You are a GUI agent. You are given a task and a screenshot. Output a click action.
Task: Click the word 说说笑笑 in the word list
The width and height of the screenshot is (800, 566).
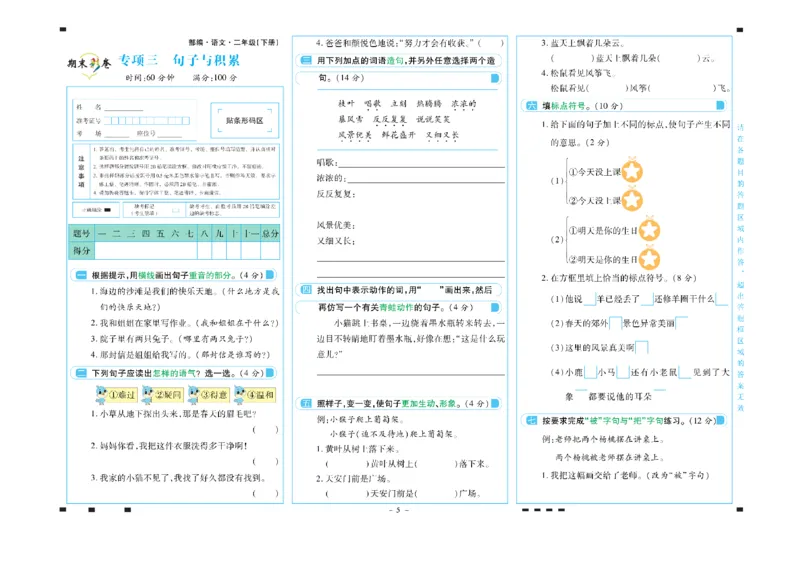(x=433, y=119)
